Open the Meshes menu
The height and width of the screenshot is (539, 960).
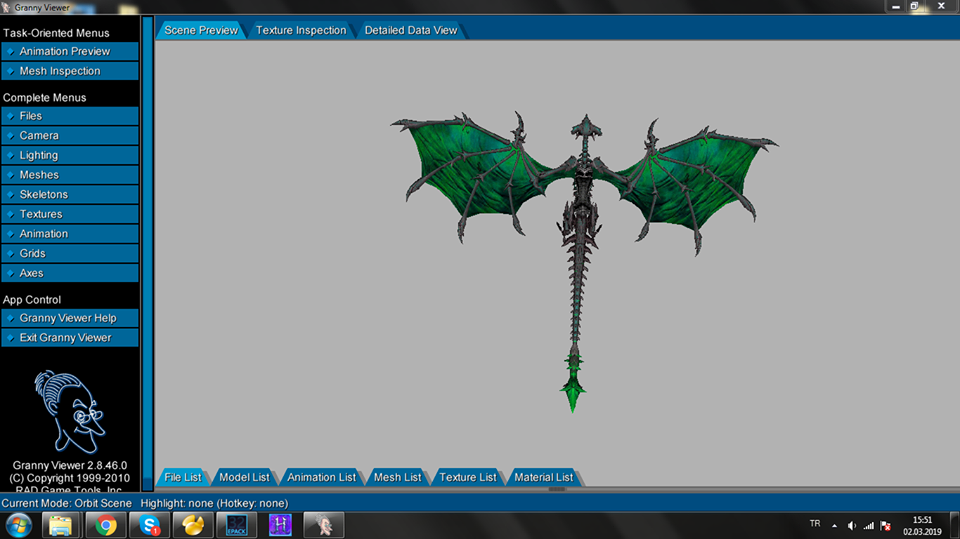pyautogui.click(x=70, y=175)
